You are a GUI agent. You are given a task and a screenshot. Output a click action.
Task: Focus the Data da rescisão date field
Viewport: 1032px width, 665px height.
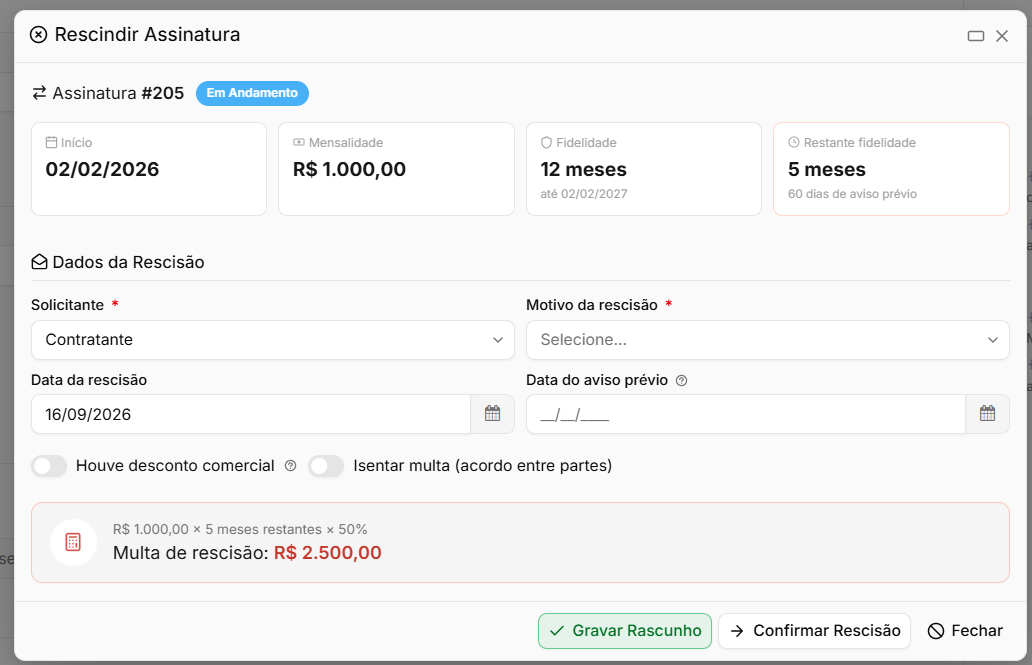[x=251, y=414]
